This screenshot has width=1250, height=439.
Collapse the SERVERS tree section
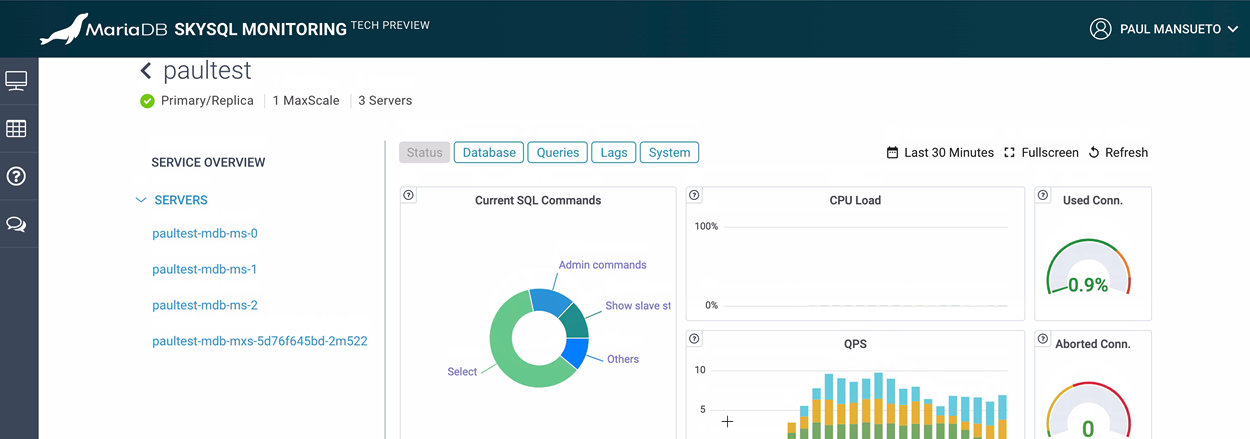(141, 200)
